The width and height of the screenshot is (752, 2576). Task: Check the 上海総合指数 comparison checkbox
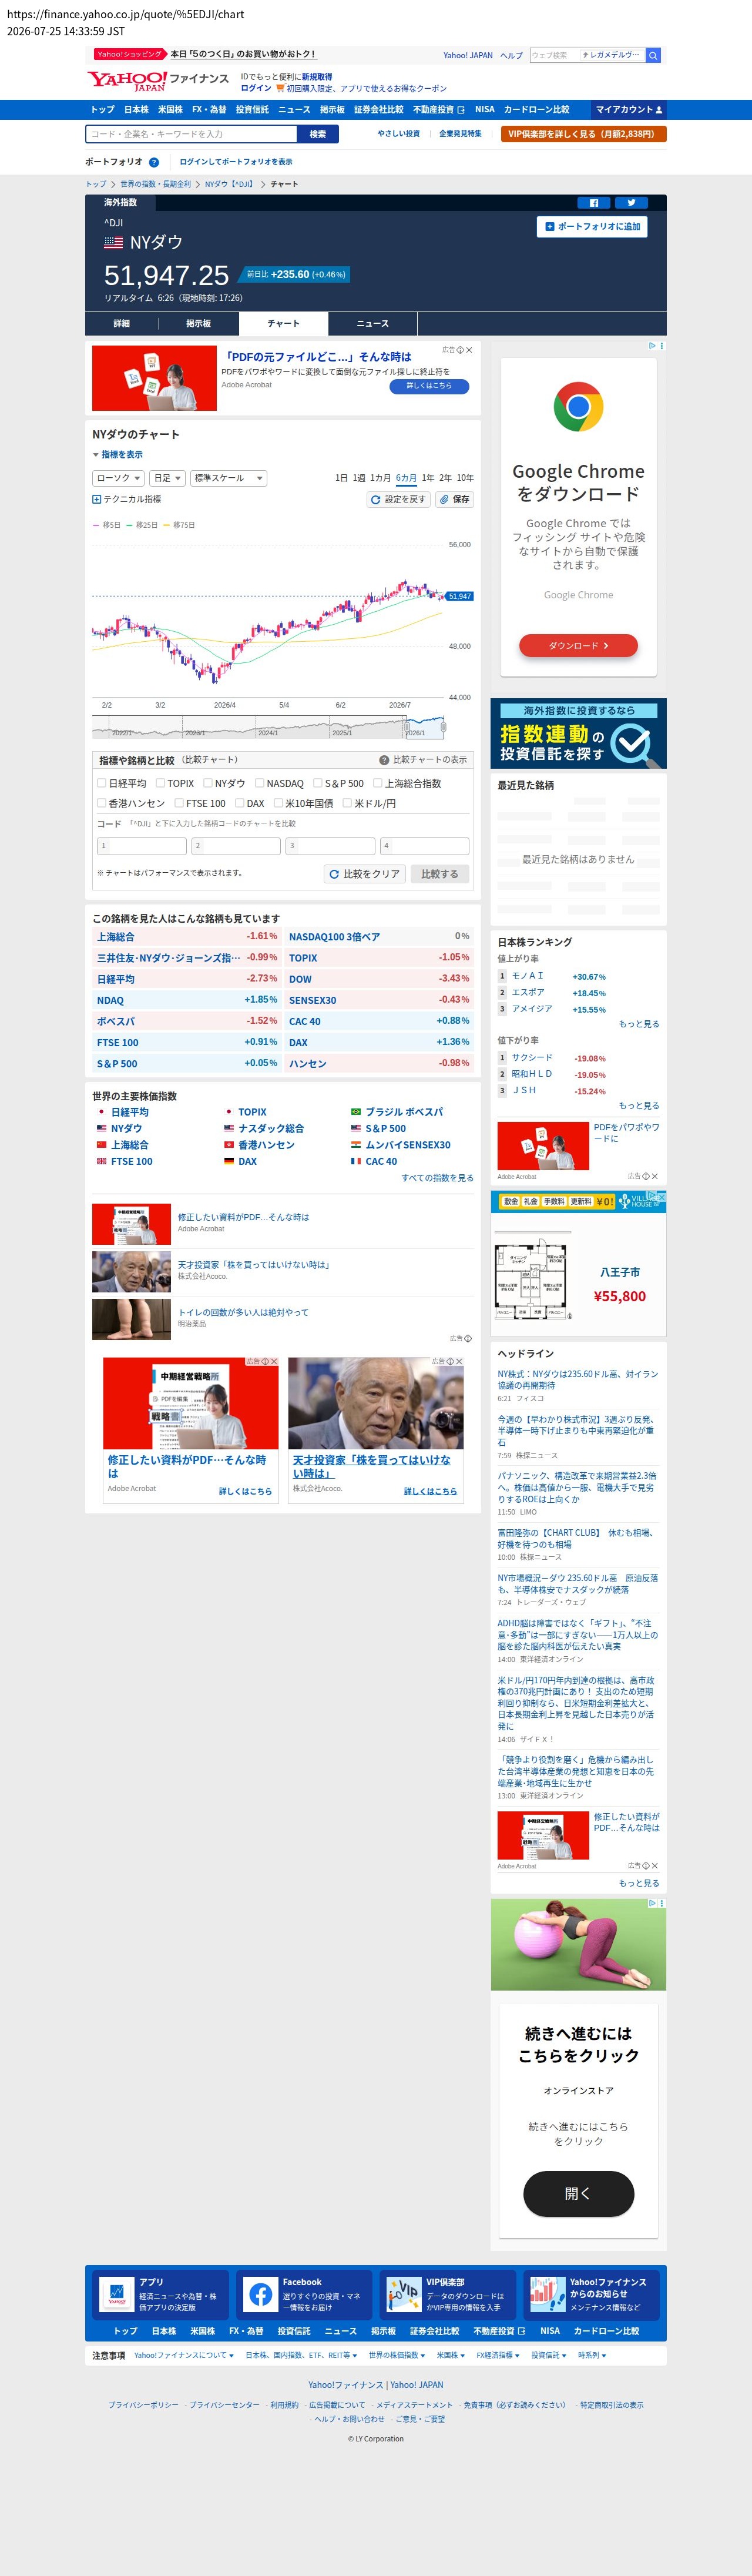point(378,783)
